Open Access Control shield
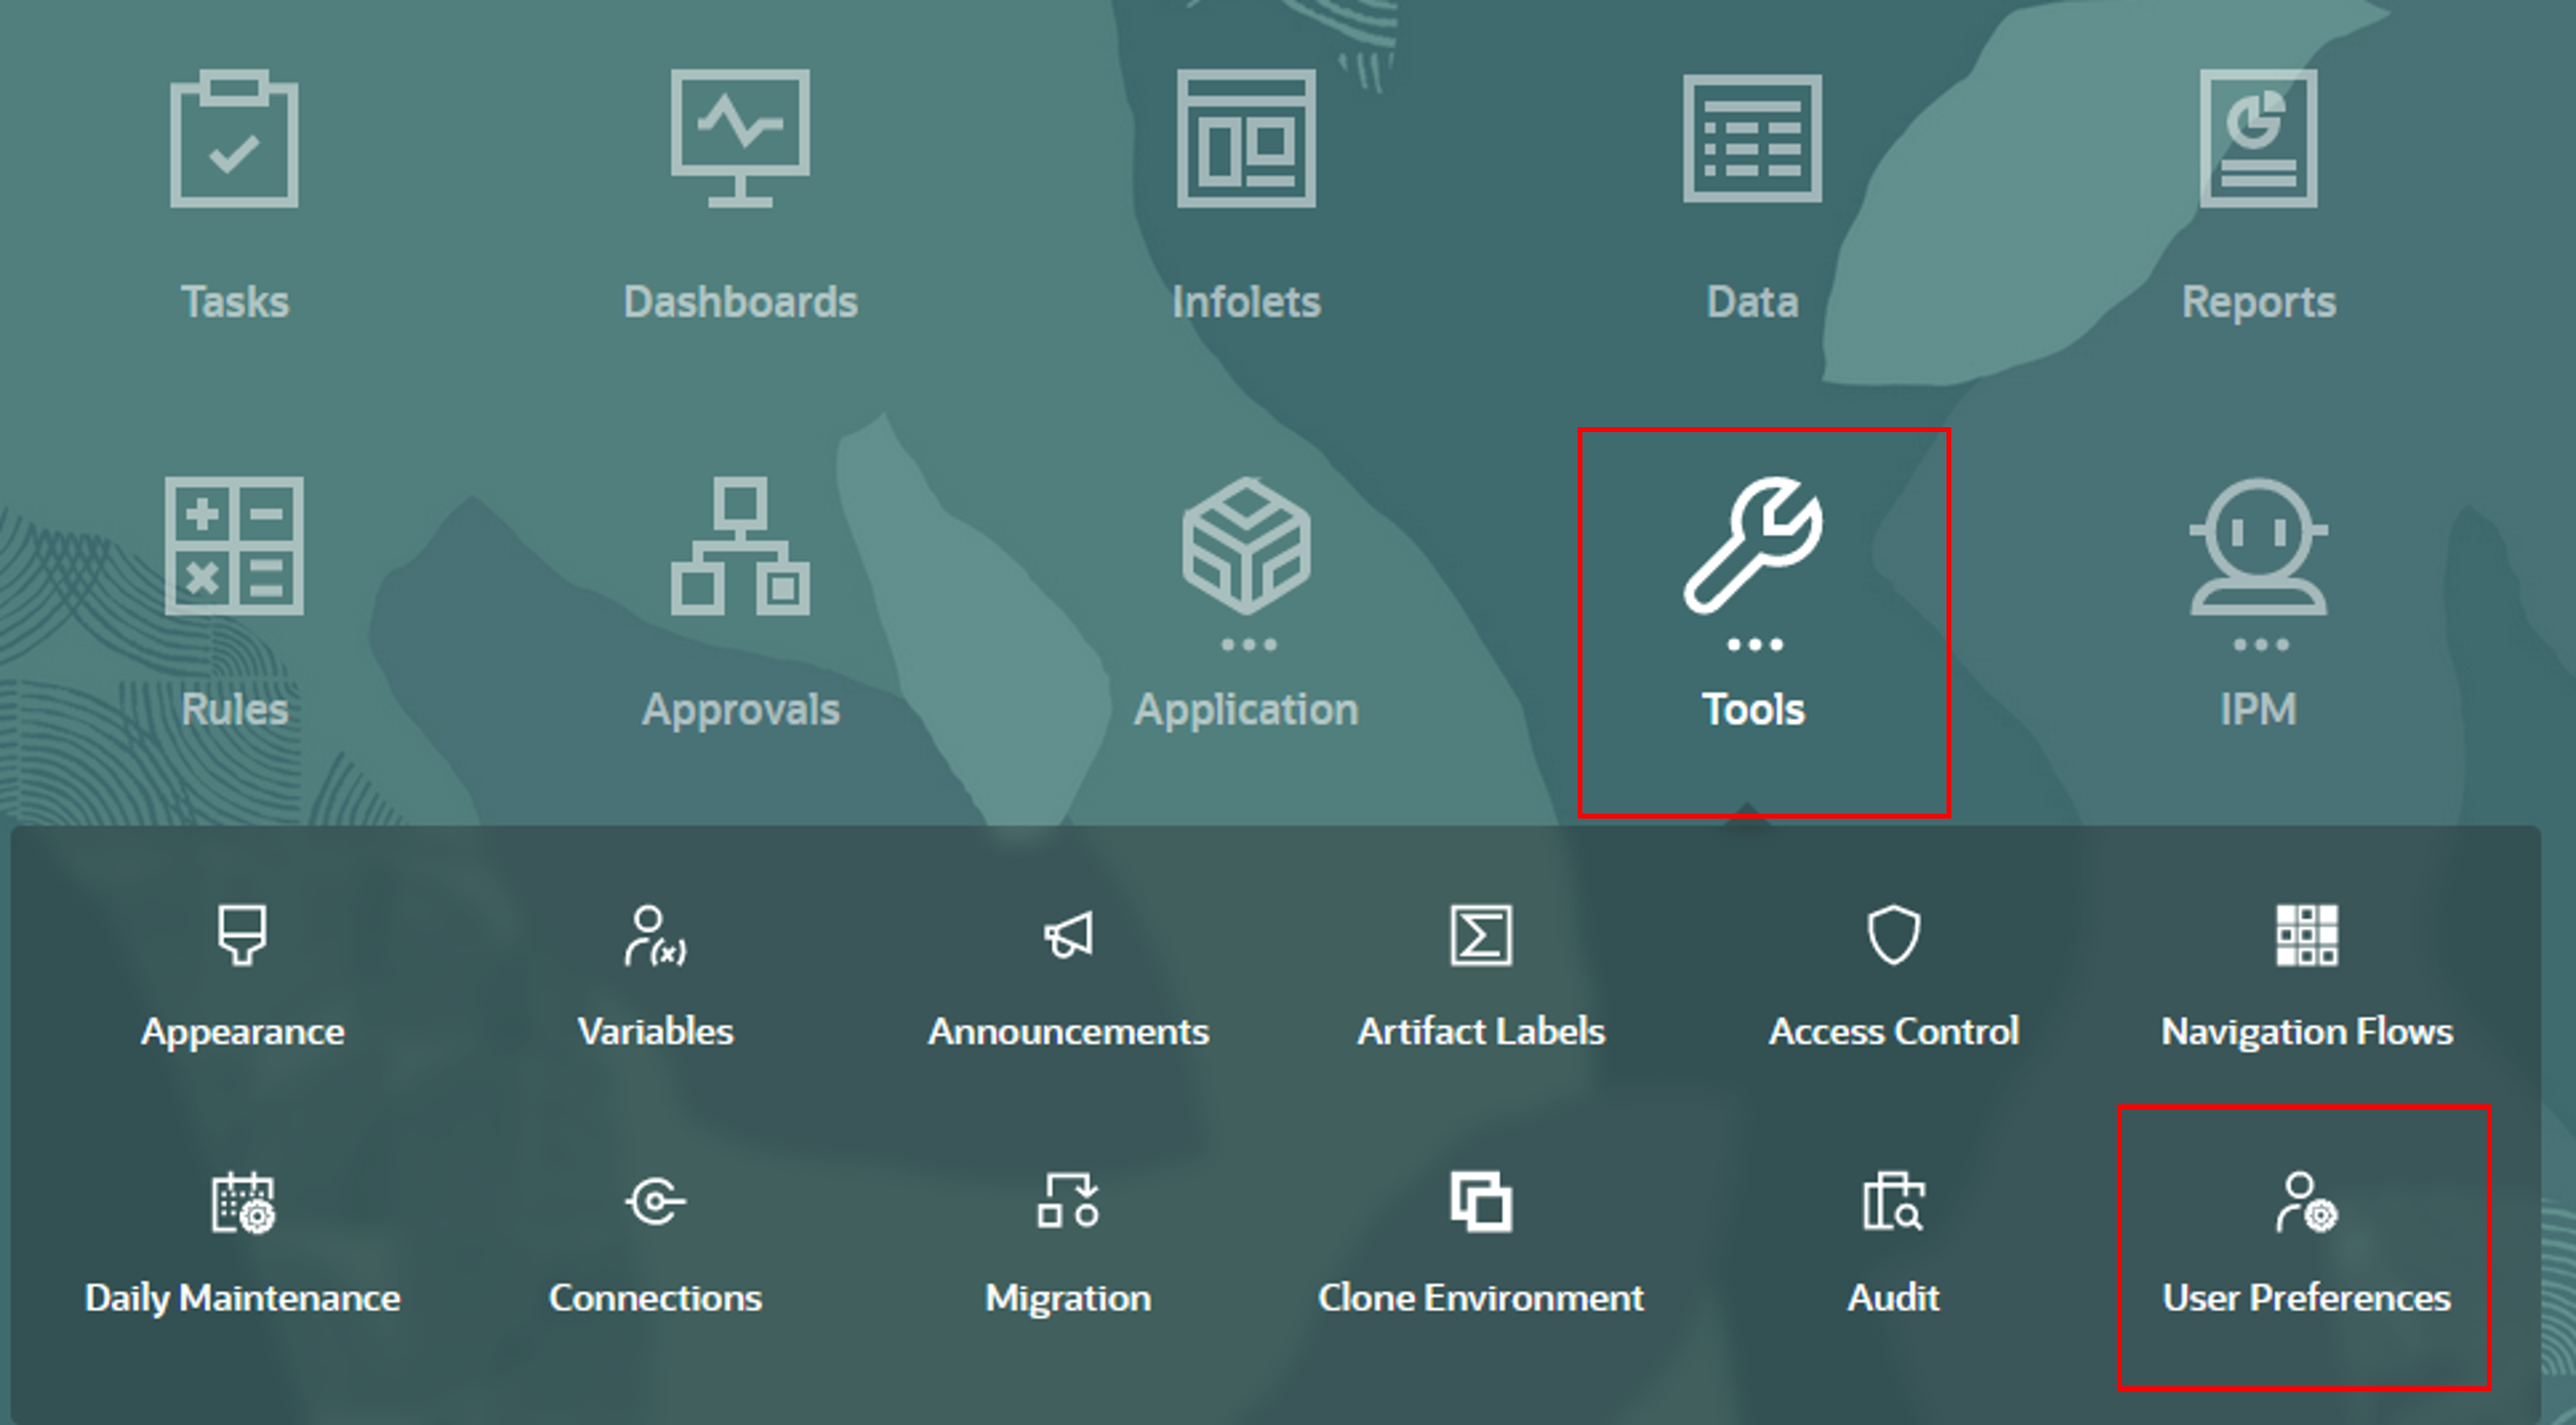The width and height of the screenshot is (2576, 1425). pos(1893,936)
